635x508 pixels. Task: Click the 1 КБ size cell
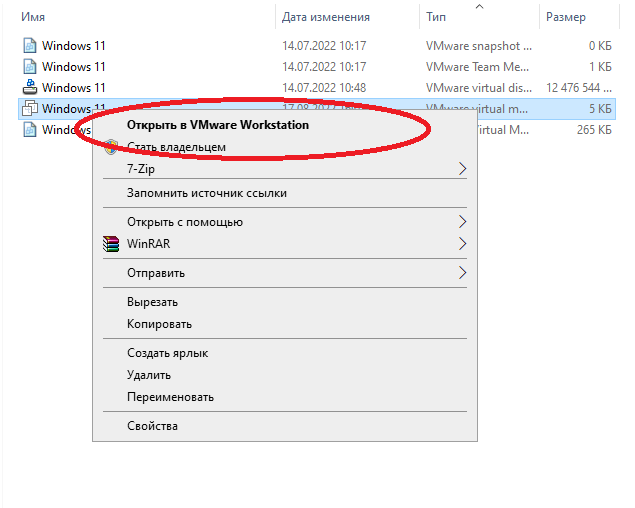point(600,67)
